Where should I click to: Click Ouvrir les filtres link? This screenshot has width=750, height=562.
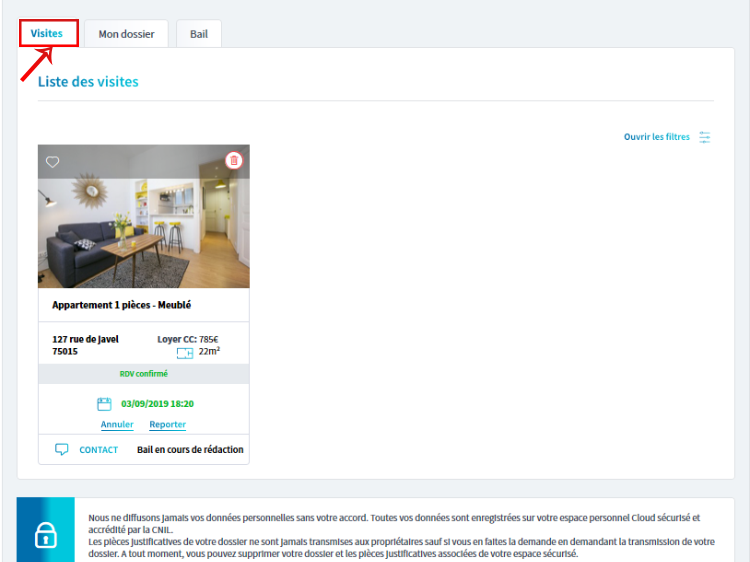tap(657, 137)
